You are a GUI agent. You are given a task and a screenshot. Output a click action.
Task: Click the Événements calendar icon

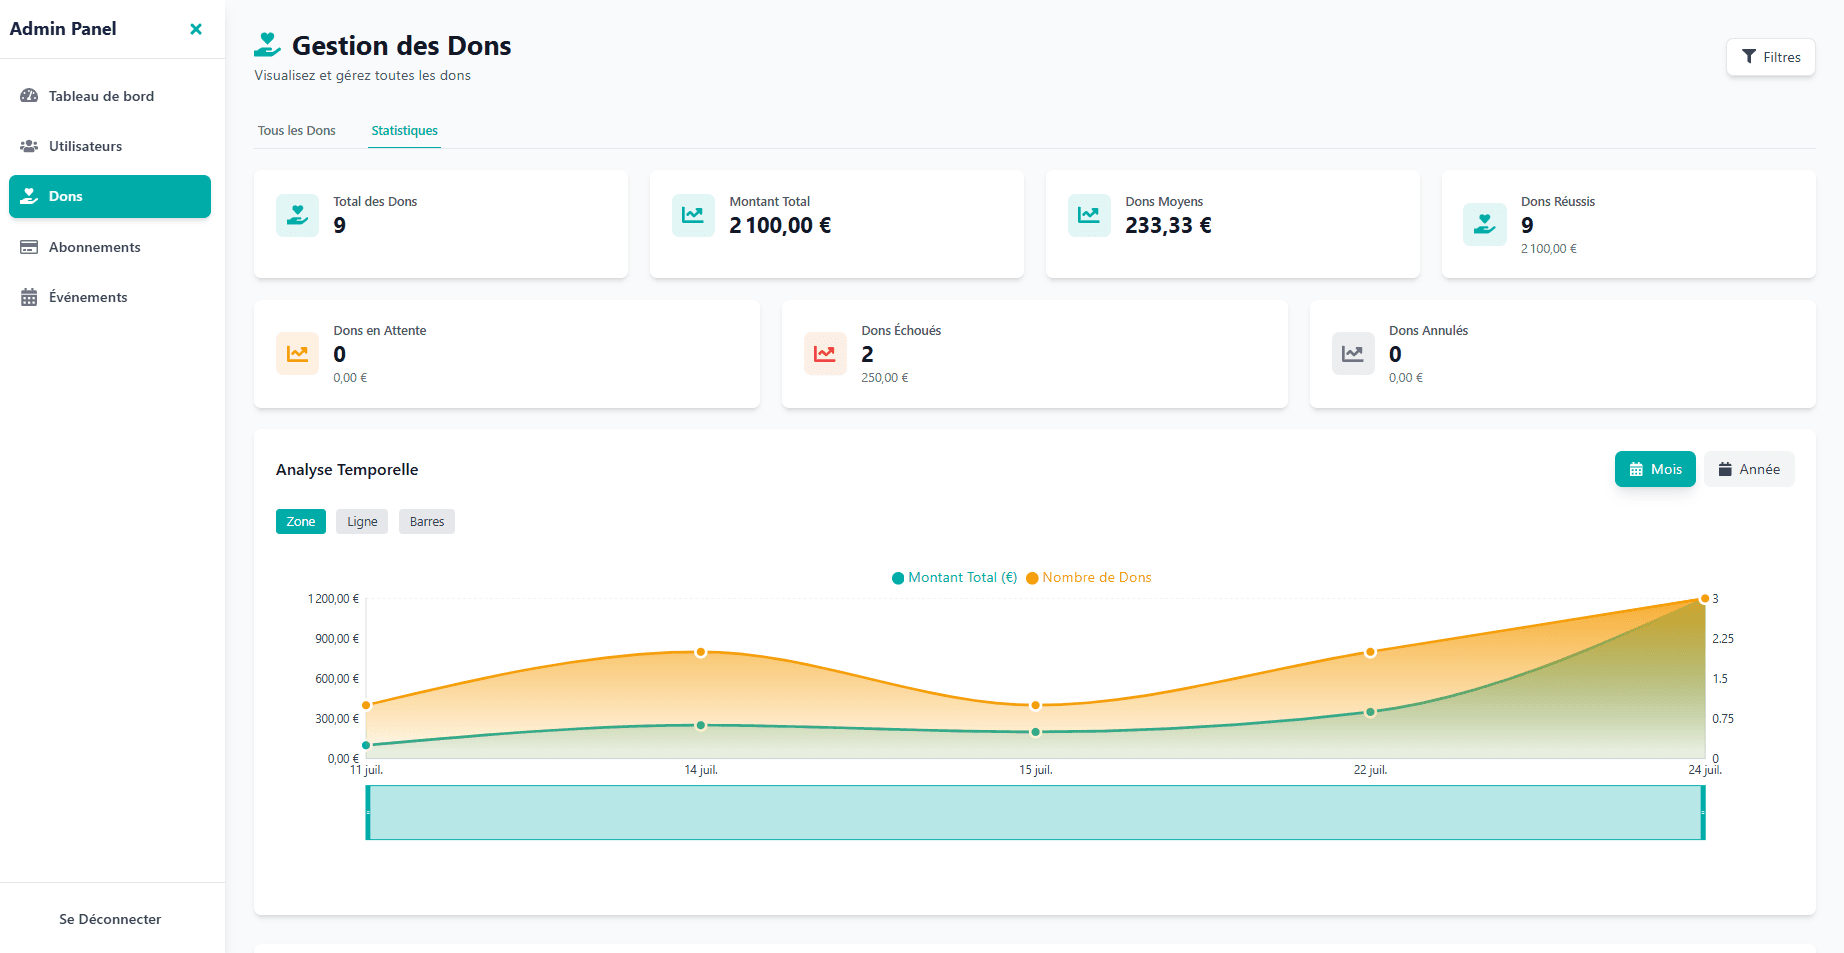click(29, 297)
